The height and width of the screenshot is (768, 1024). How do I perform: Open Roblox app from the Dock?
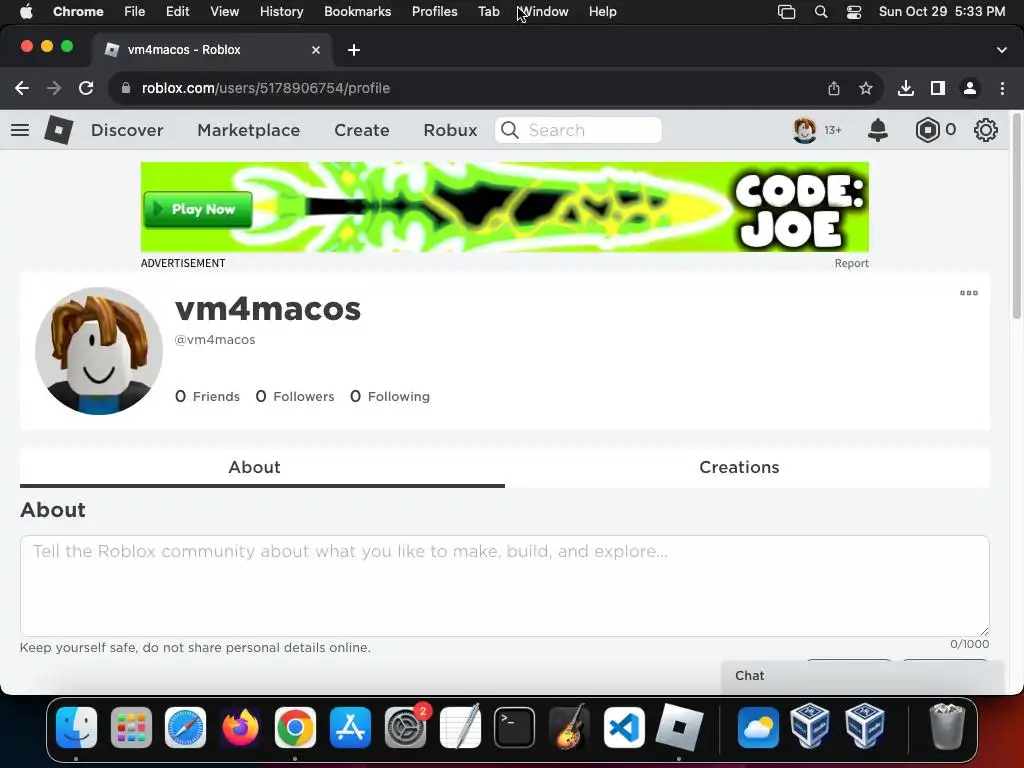(679, 727)
